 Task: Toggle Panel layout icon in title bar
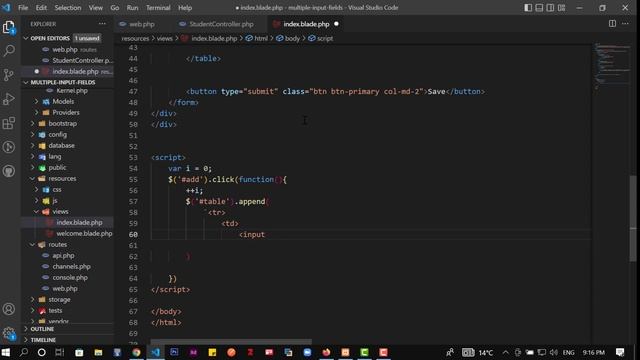539,8
